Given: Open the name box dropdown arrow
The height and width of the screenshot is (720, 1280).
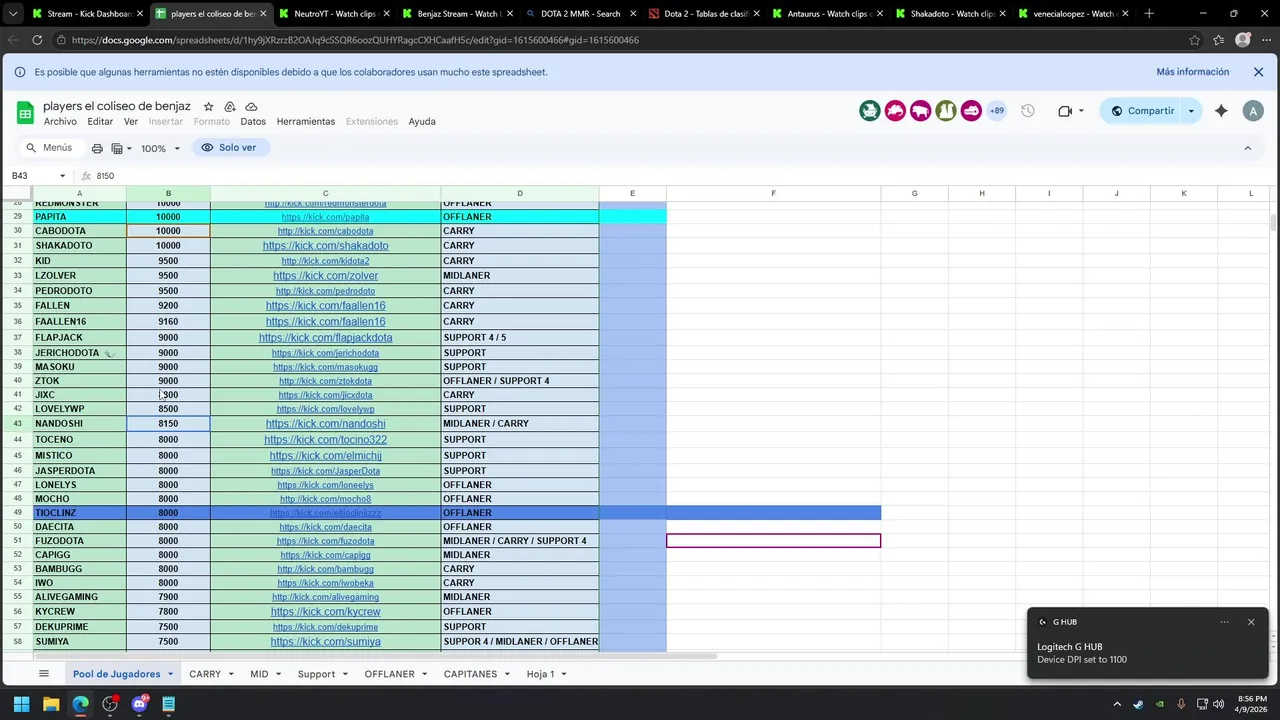Looking at the screenshot, I should click(62, 176).
